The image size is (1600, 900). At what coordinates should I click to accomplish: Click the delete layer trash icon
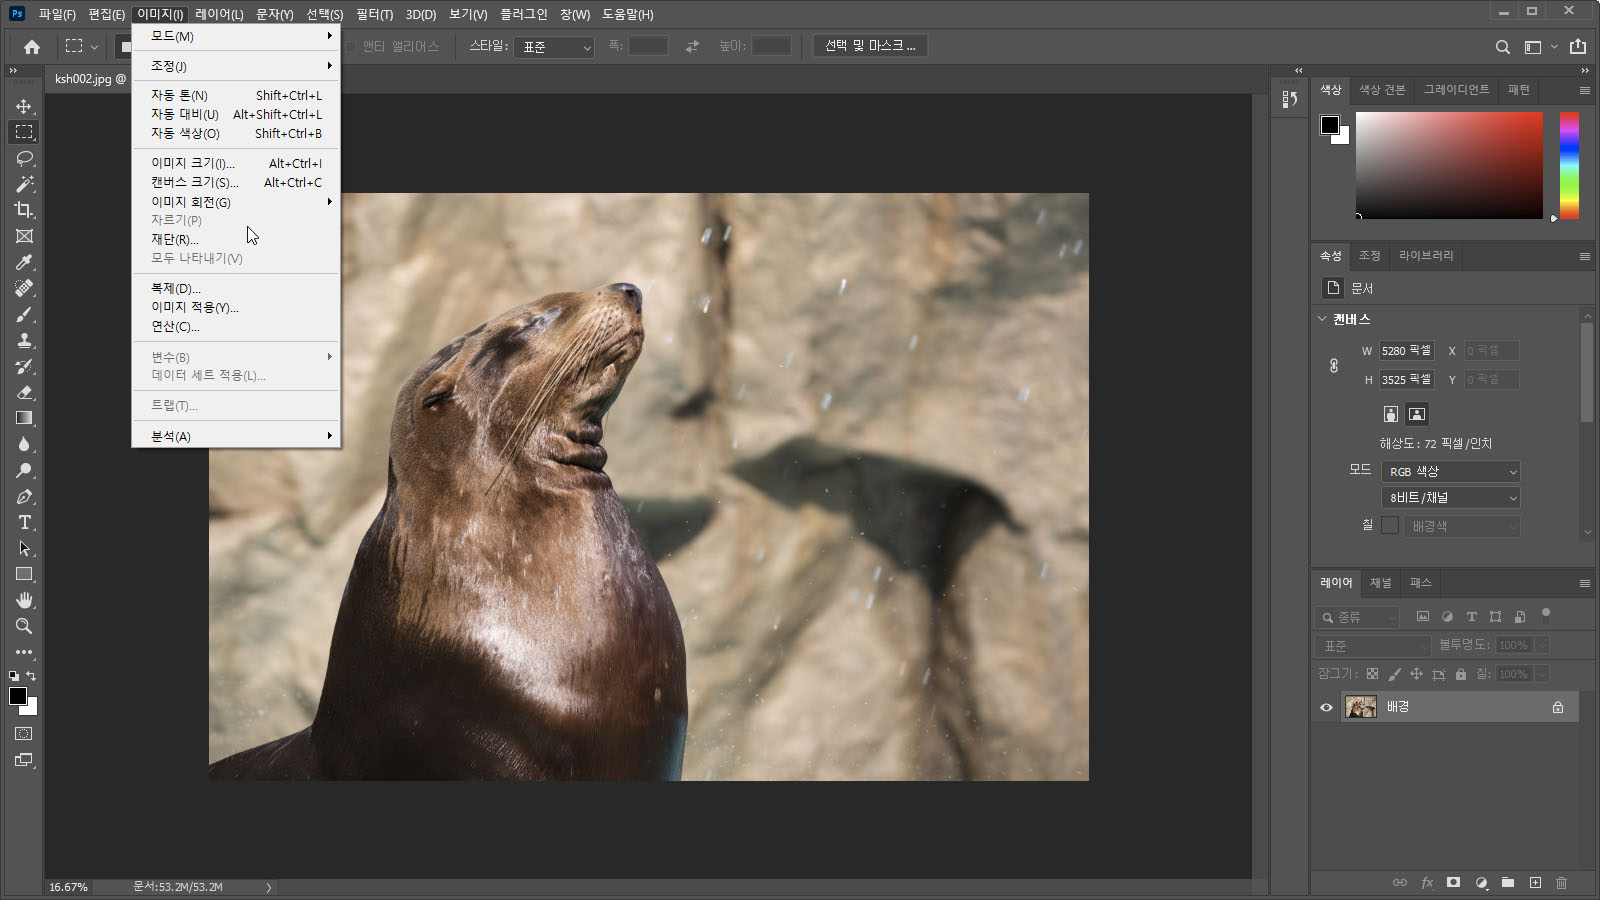pos(1561,883)
